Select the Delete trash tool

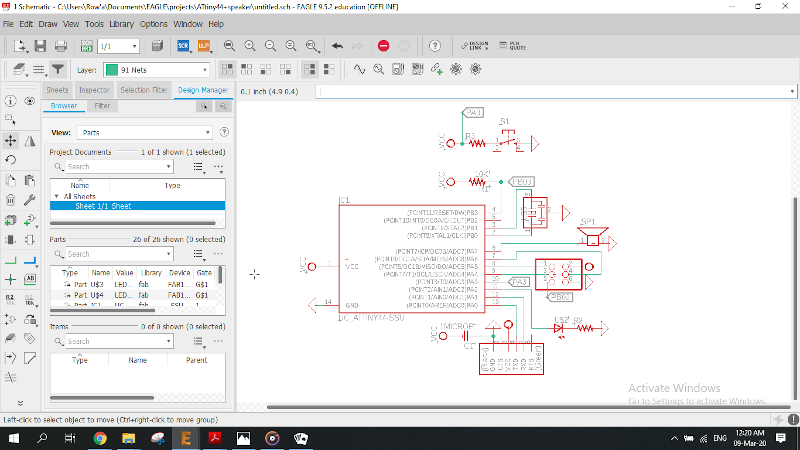(x=10, y=200)
